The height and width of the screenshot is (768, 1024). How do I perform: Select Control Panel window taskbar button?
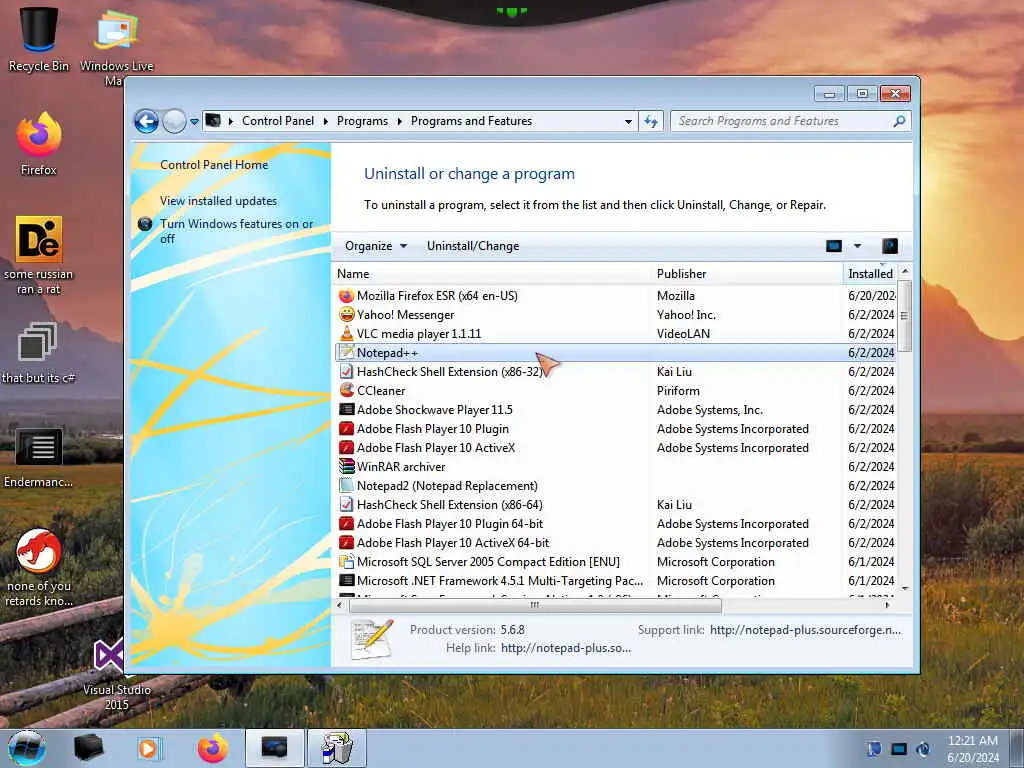[274, 748]
